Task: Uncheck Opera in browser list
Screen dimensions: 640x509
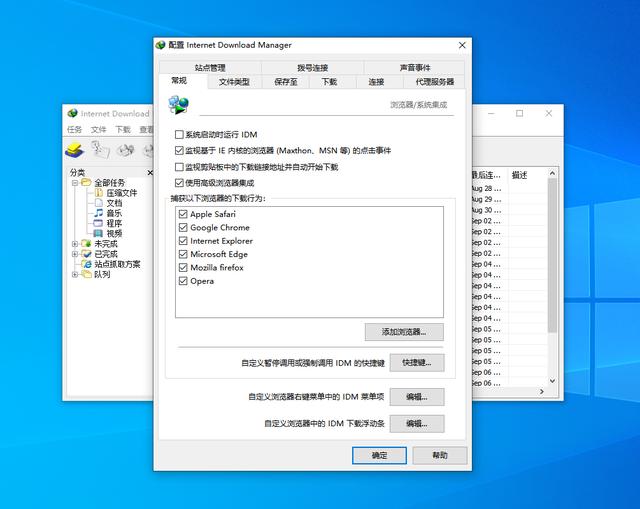Action: pos(183,281)
